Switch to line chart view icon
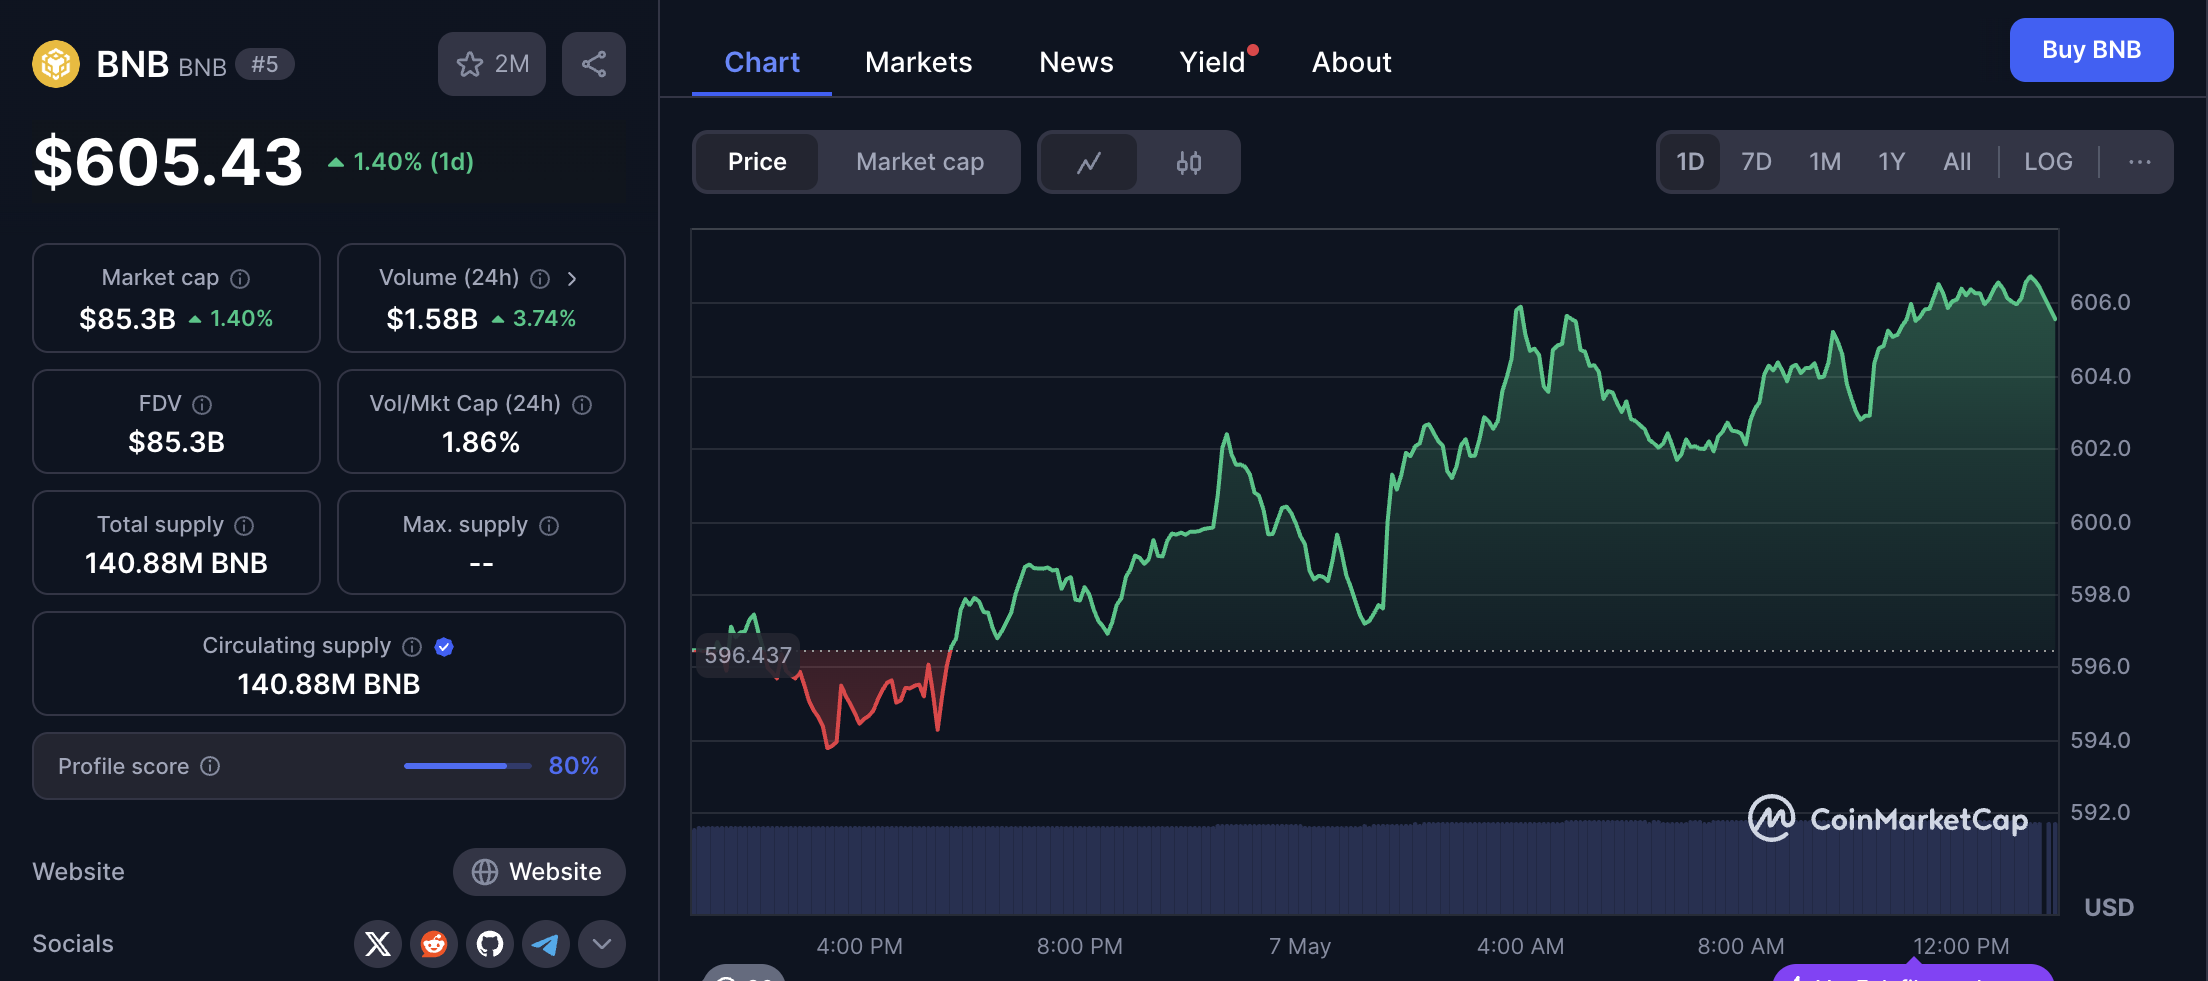 pos(1089,162)
